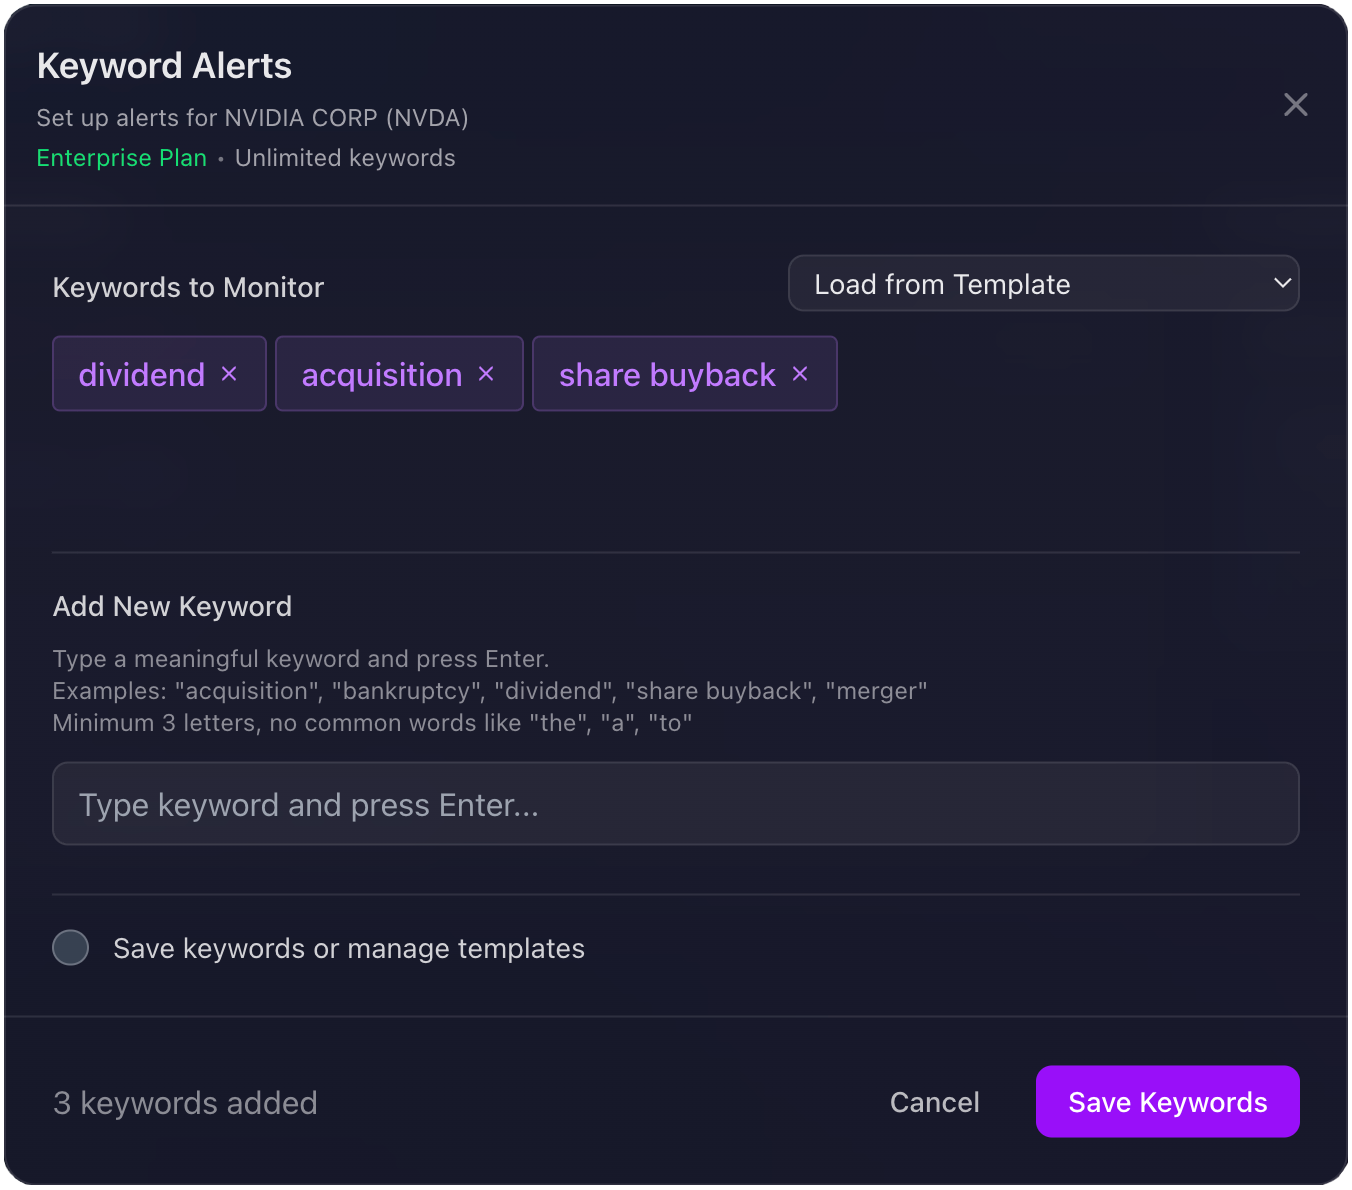Close the Keyword Alerts dialog with the X
The width and height of the screenshot is (1352, 1190).
(x=1295, y=104)
